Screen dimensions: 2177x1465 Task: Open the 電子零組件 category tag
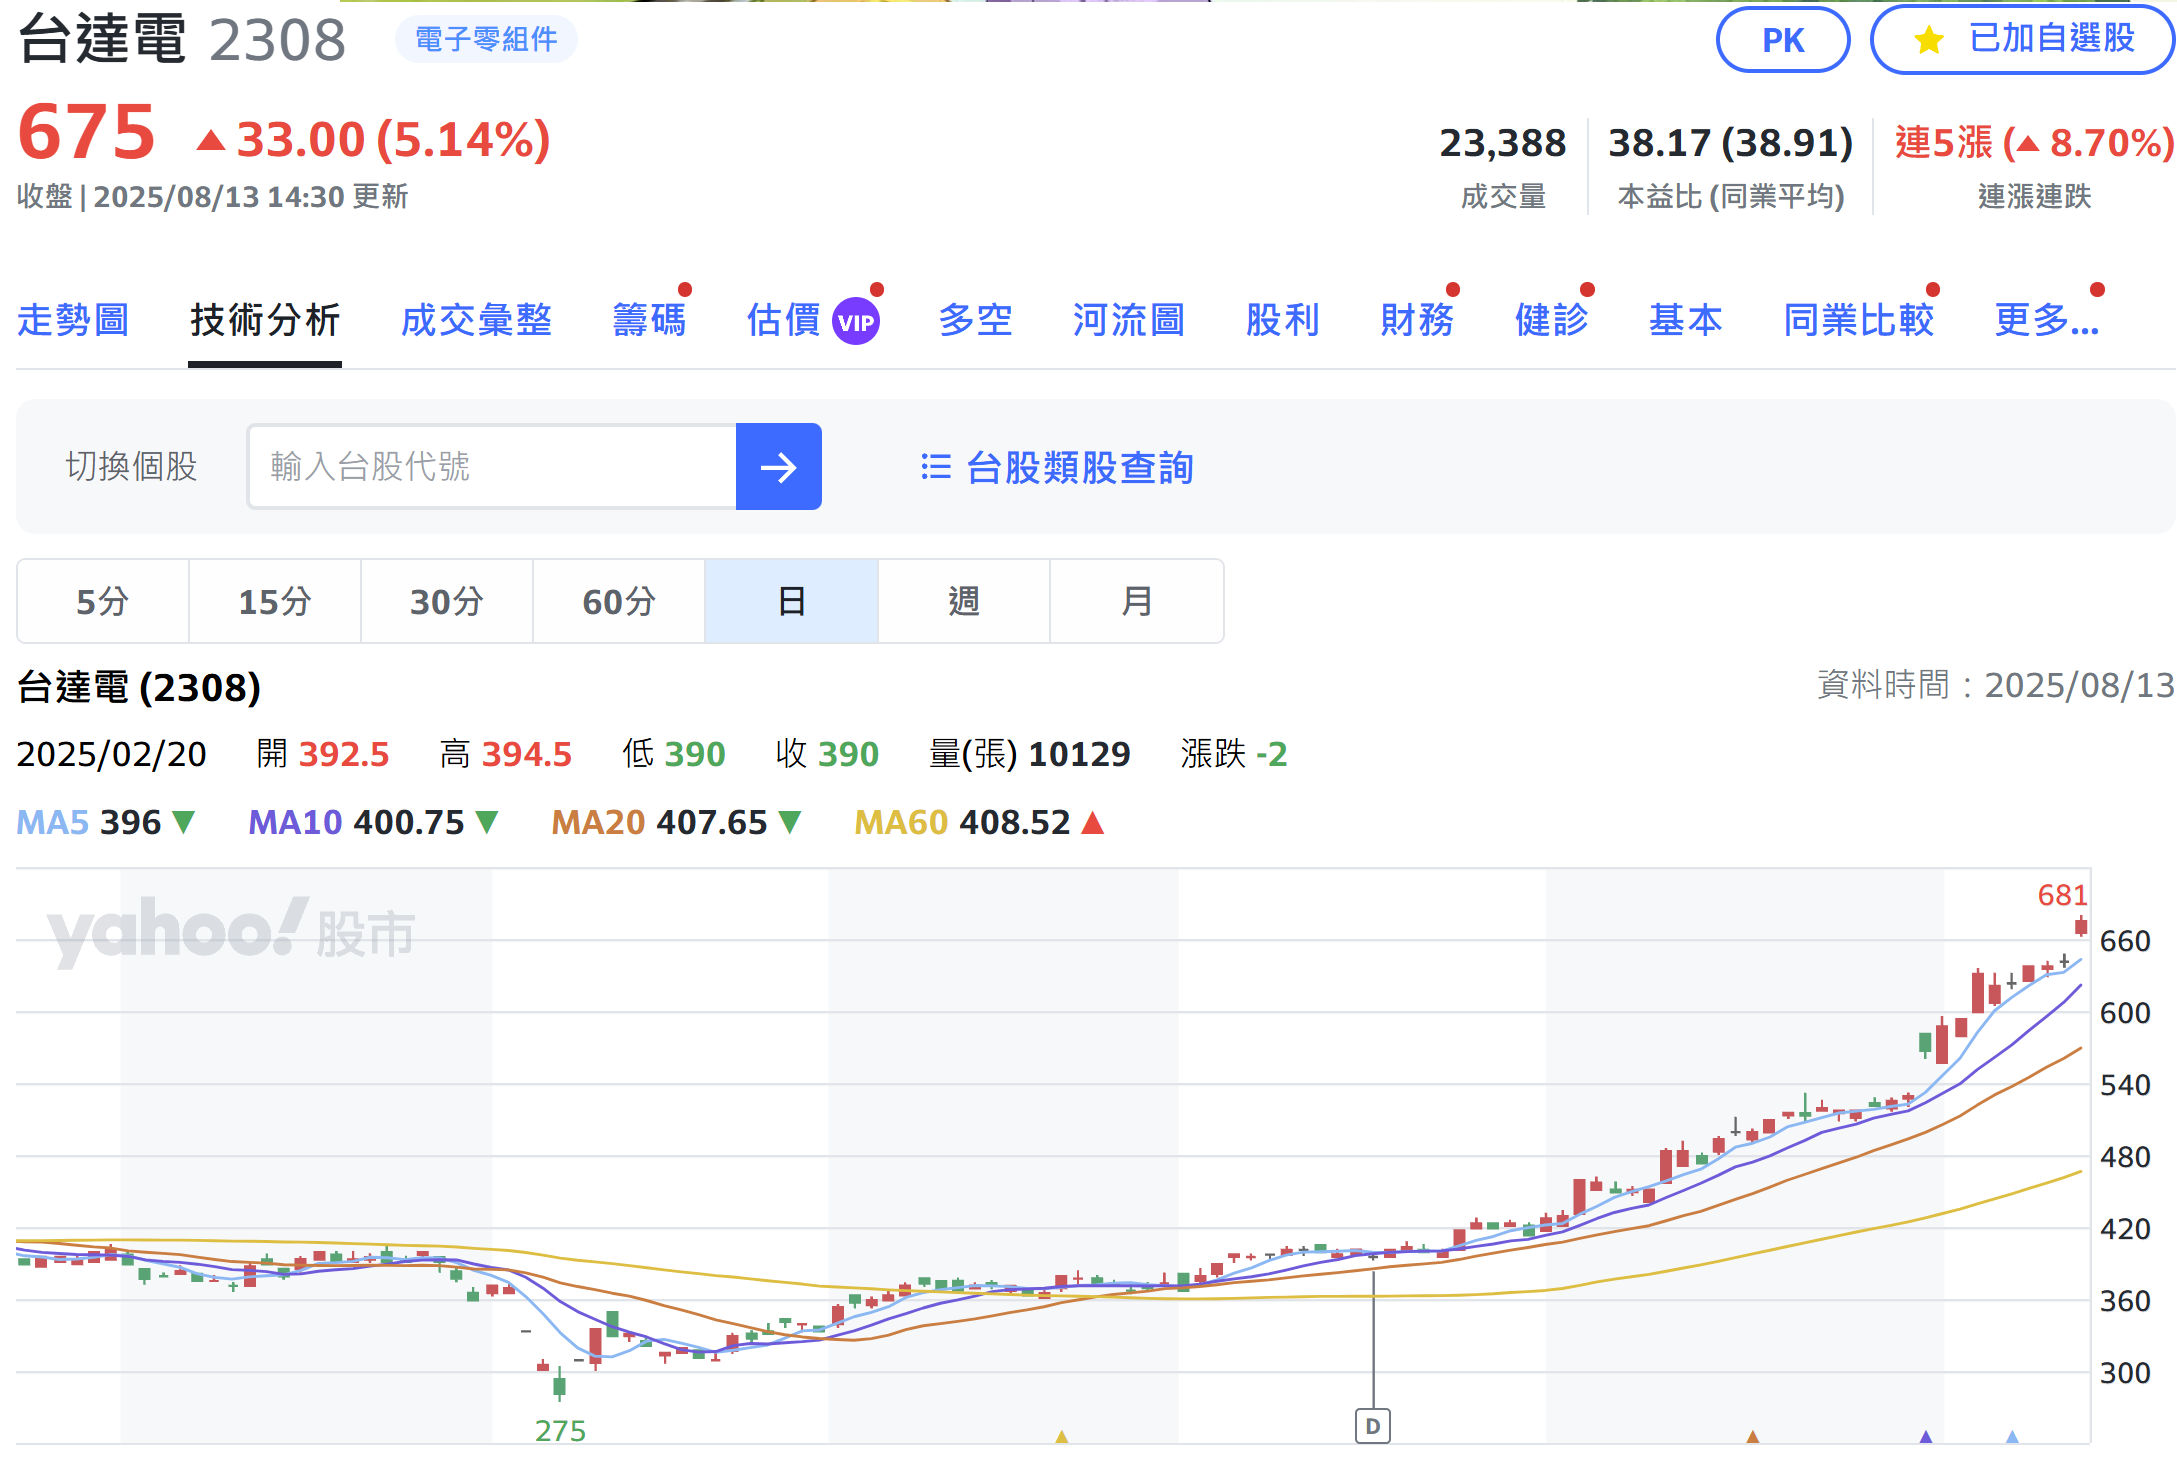coord(486,39)
